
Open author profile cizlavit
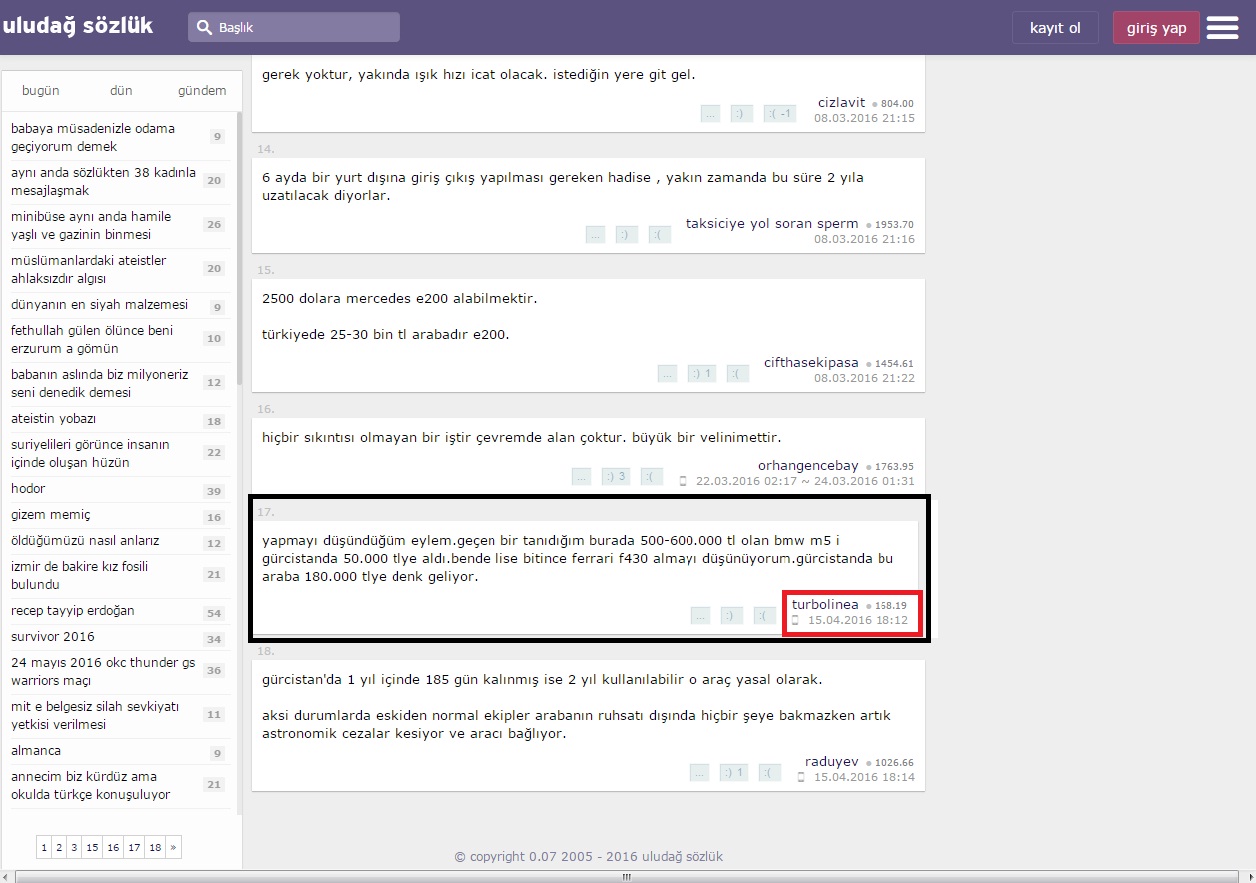(842, 103)
